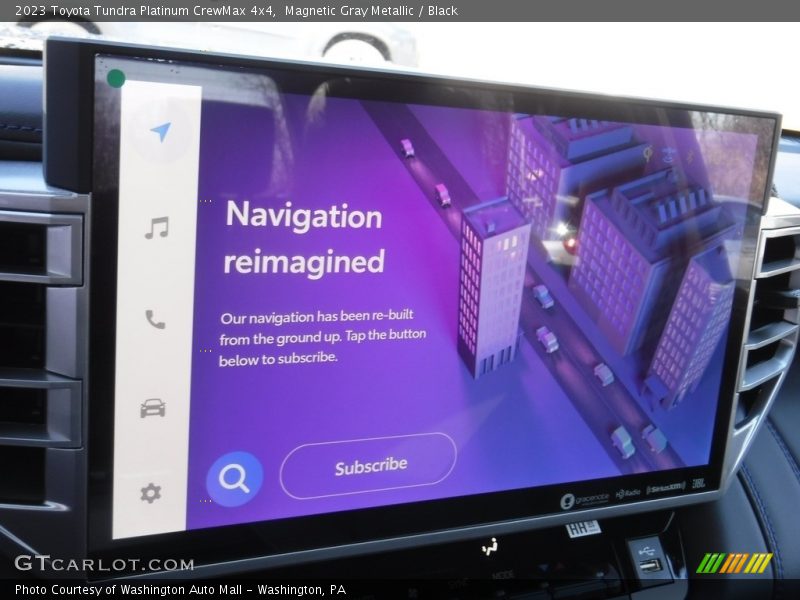Click the GTCARLOT.COM logo
Viewport: 800px width, 600px height.
(105, 563)
